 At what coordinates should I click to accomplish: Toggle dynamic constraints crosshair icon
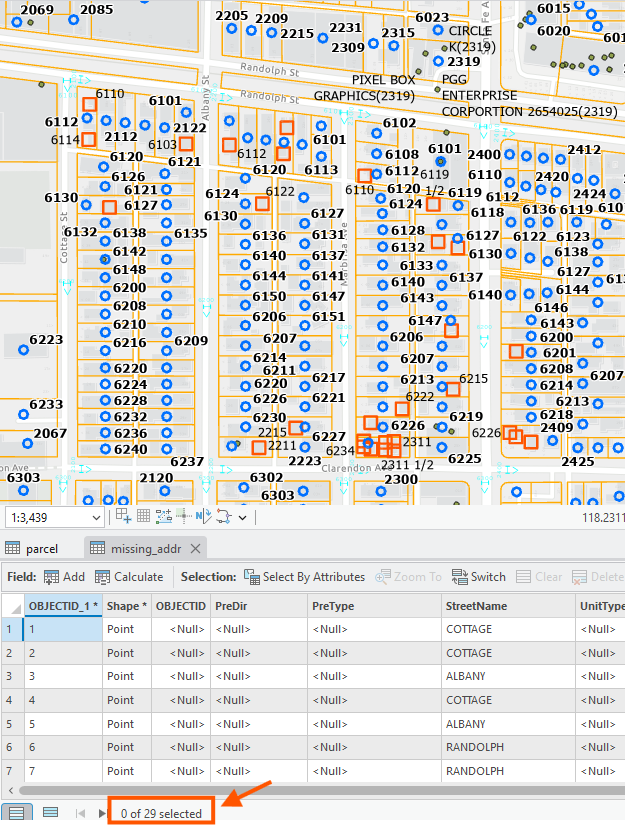[182, 517]
